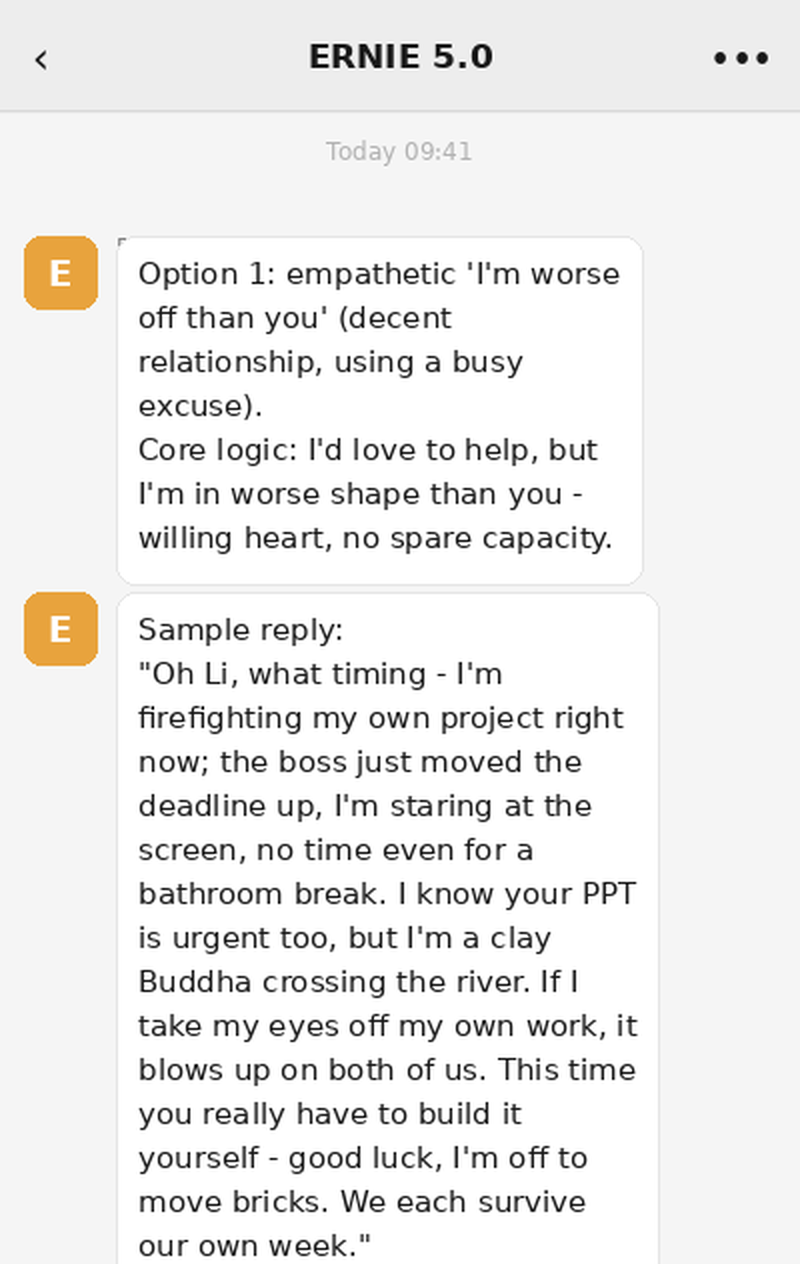Click the 'our own week' closing line
The height and width of the screenshot is (1264, 800).
[x=255, y=1246]
